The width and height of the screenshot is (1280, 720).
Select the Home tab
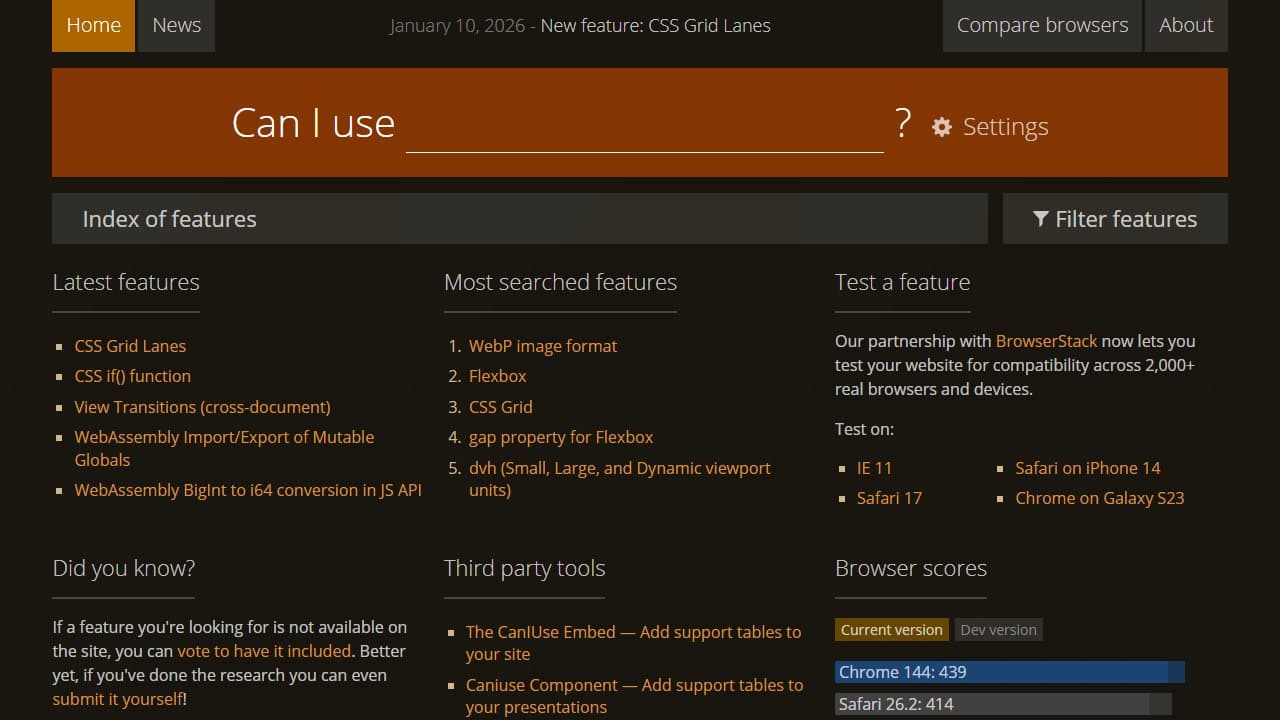[93, 25]
